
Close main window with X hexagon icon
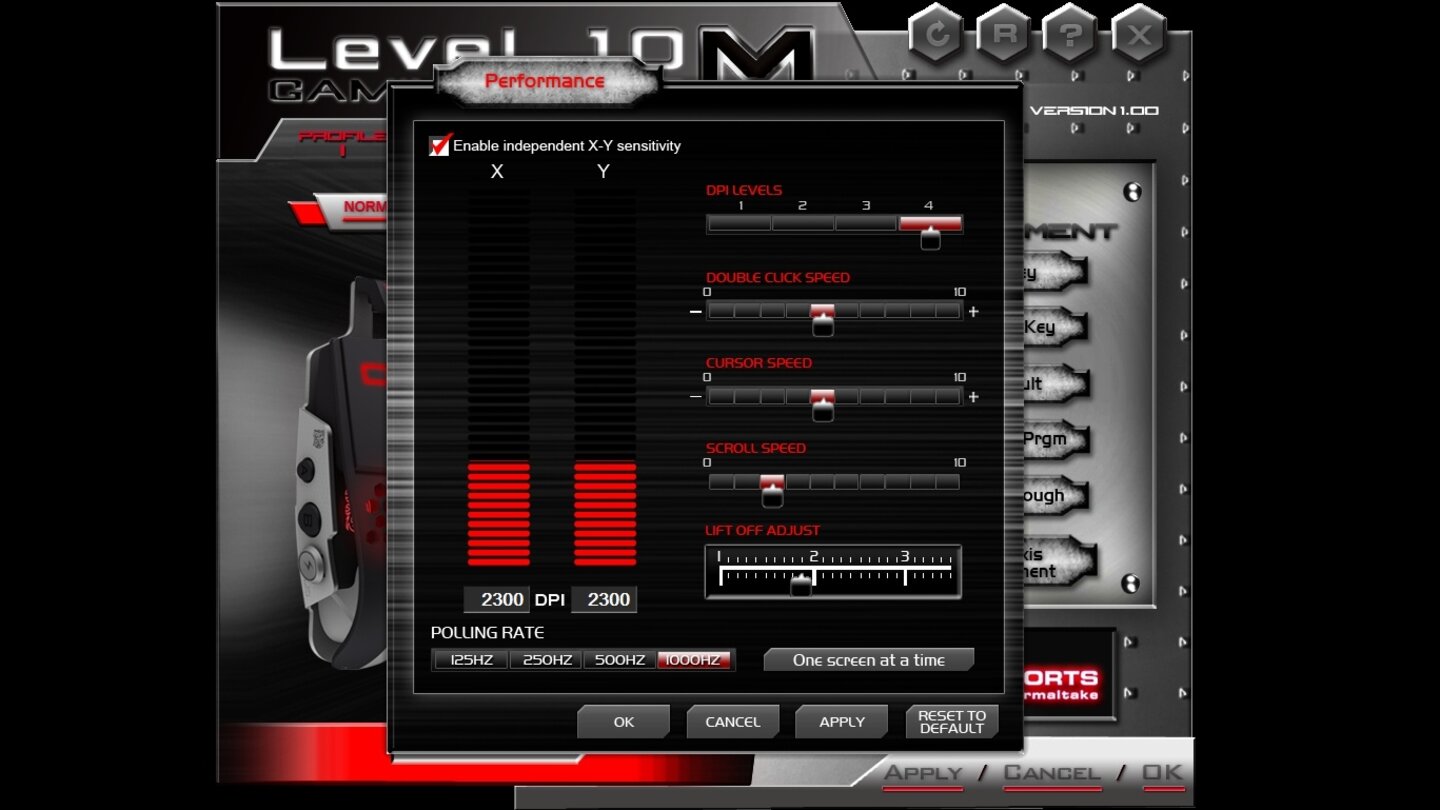click(1140, 35)
